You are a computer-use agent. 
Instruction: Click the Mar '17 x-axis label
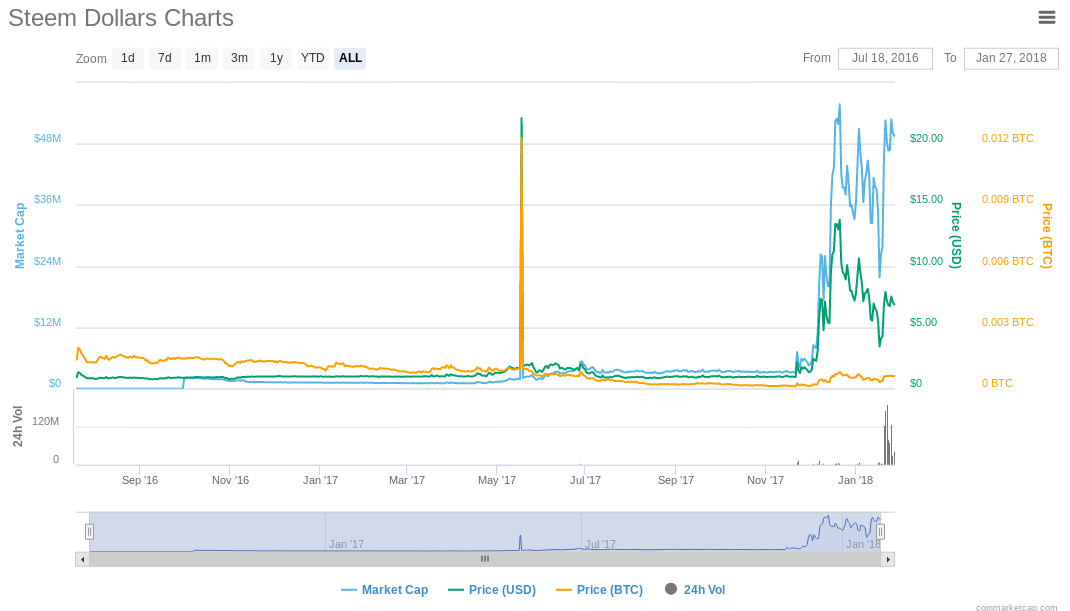point(407,481)
